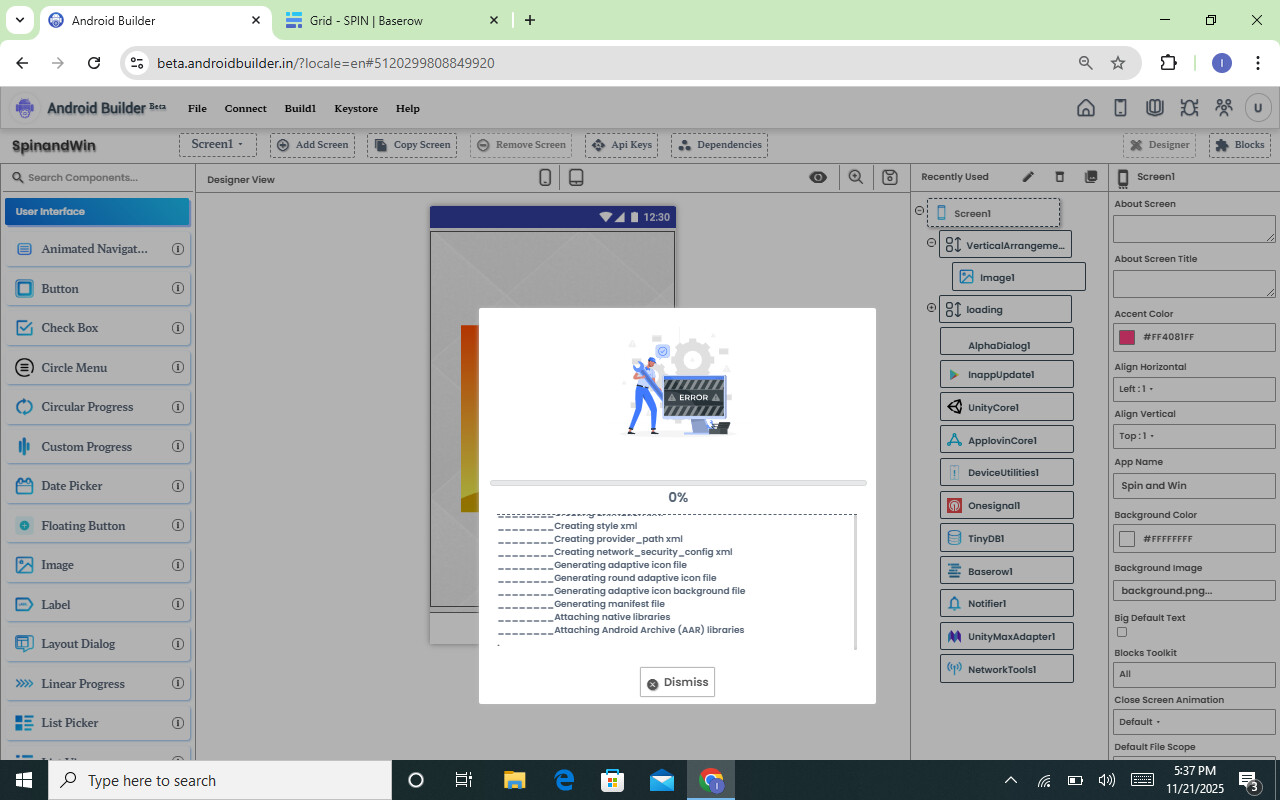Expand the loading arrangement node

point(931,308)
